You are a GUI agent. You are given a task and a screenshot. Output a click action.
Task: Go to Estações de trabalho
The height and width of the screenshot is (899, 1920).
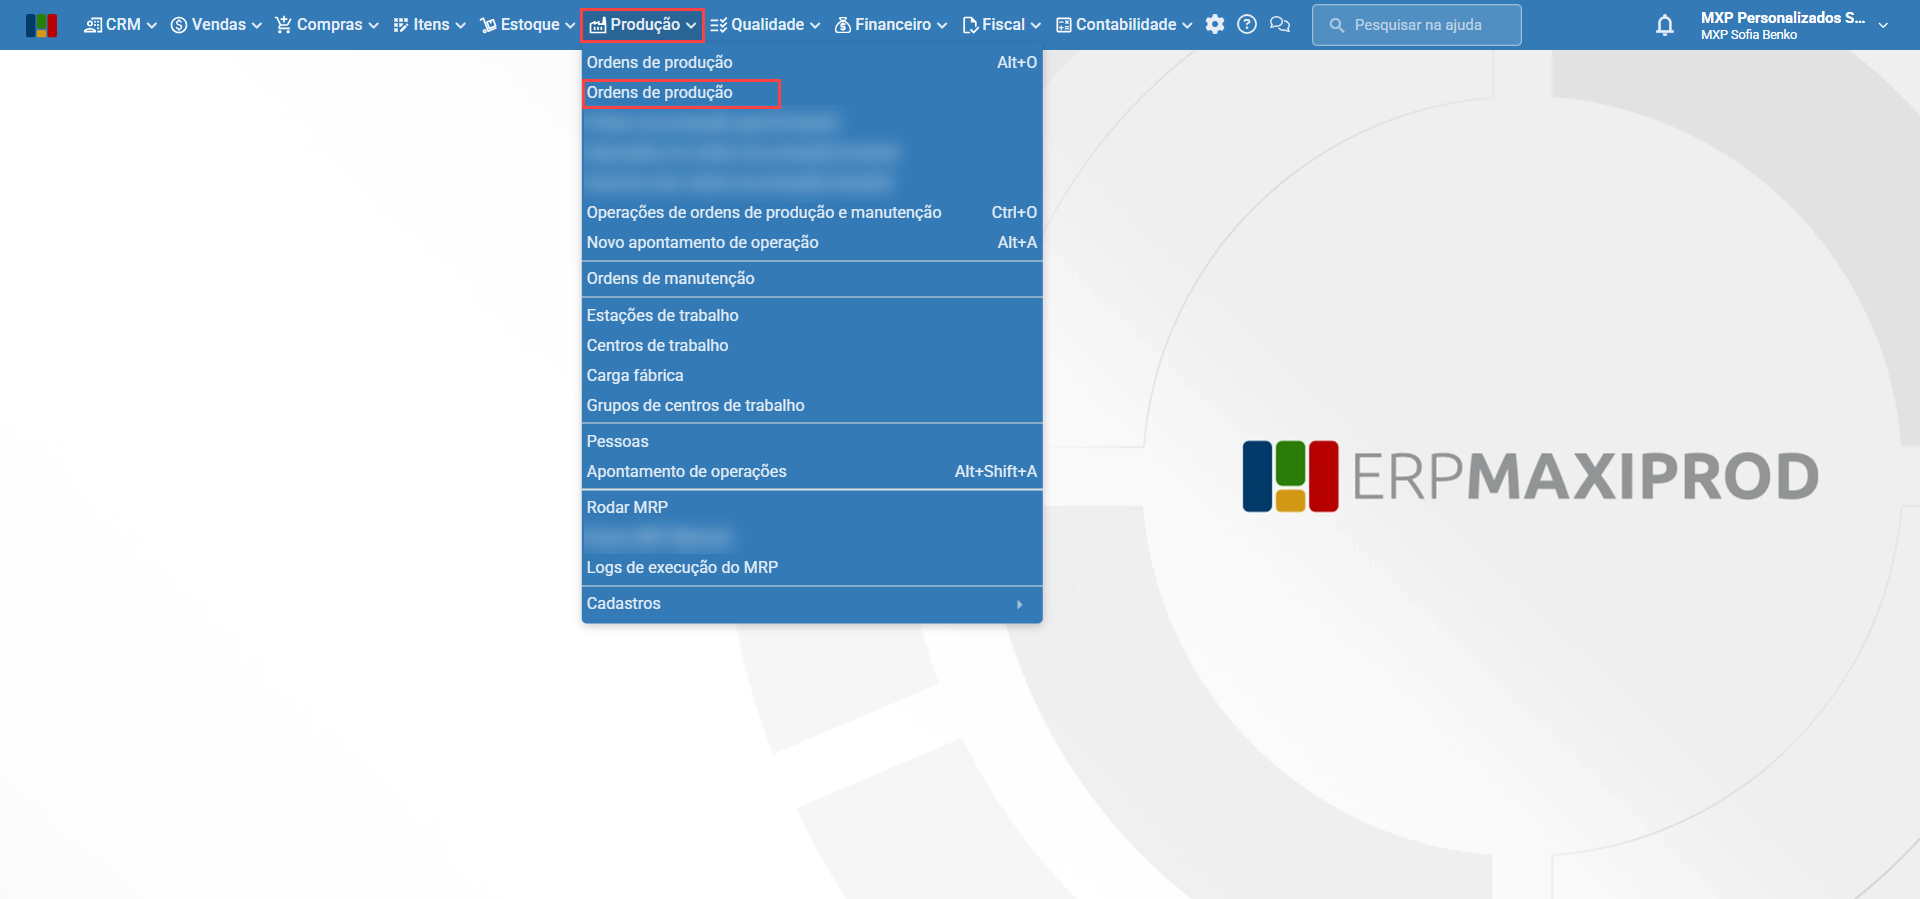(812, 316)
